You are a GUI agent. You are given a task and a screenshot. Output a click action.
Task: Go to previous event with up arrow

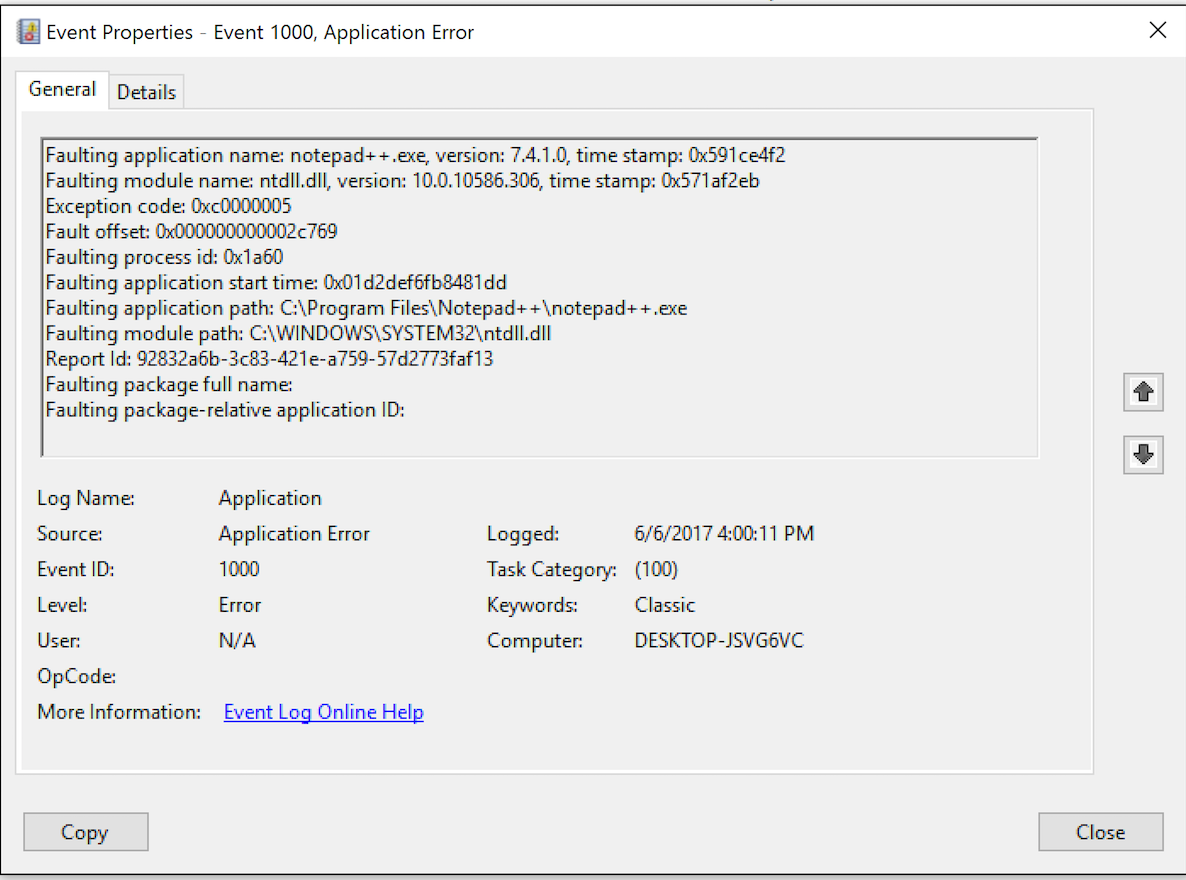[x=1143, y=392]
